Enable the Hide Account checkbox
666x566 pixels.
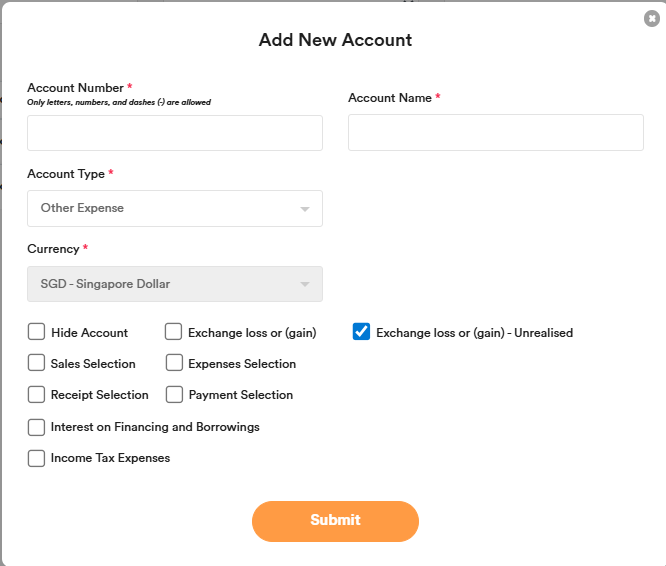[37, 332]
